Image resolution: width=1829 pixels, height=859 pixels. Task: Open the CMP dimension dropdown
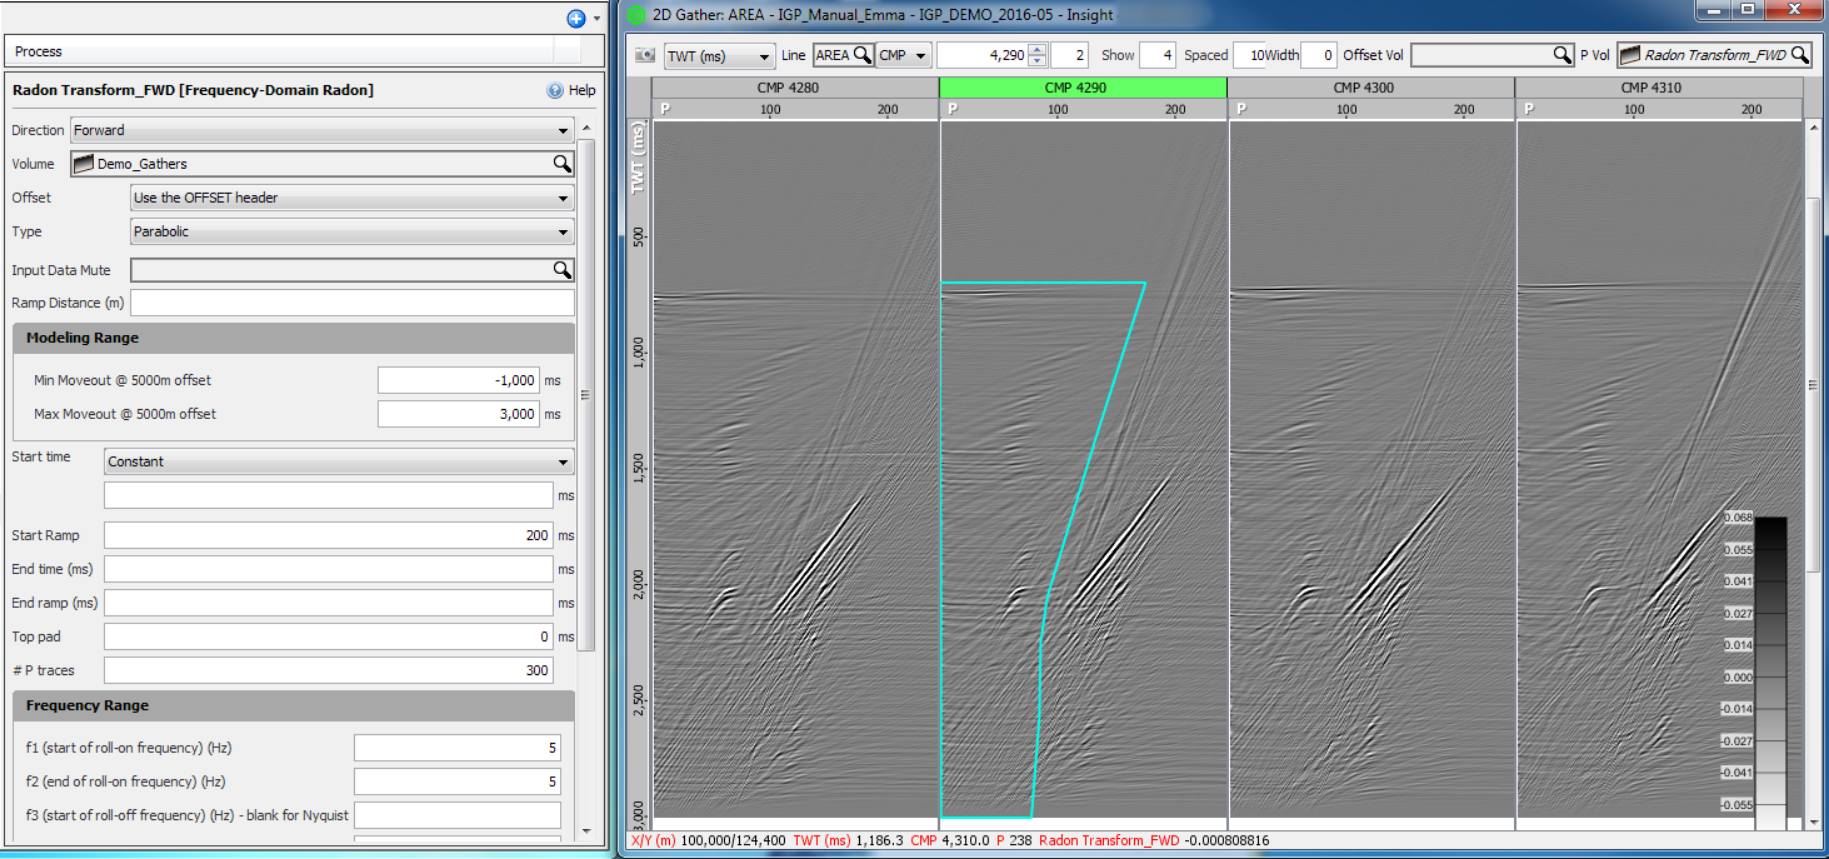(904, 56)
